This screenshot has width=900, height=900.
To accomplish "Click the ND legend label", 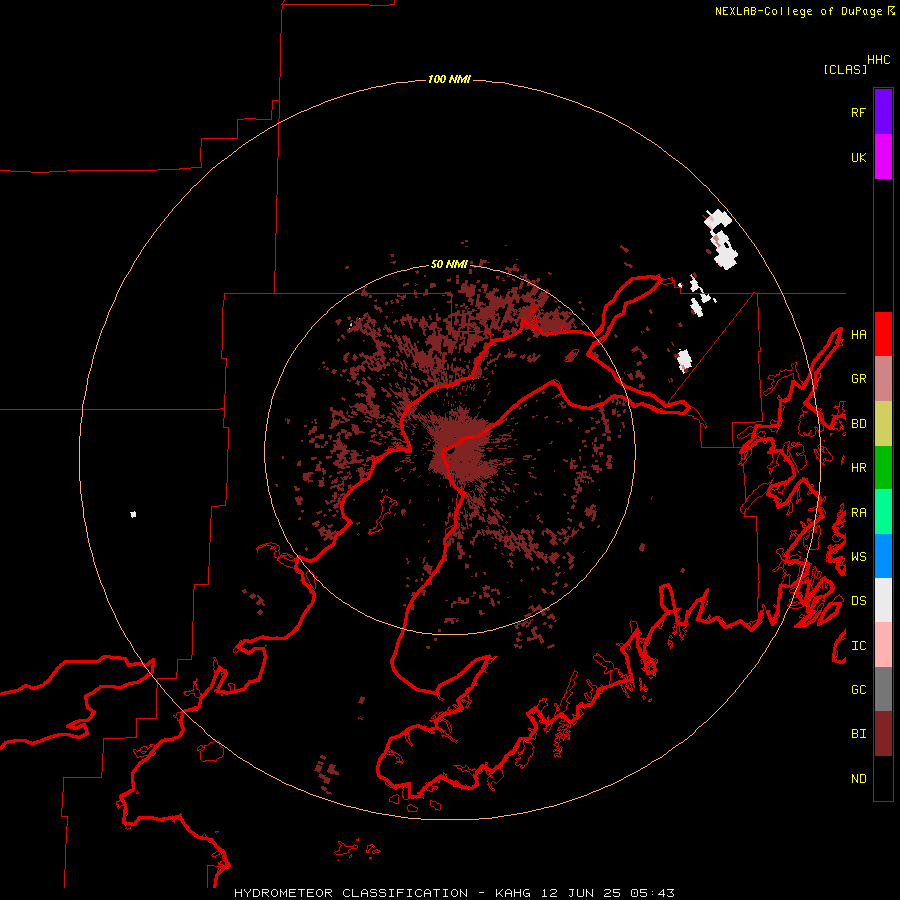I will click(x=859, y=779).
